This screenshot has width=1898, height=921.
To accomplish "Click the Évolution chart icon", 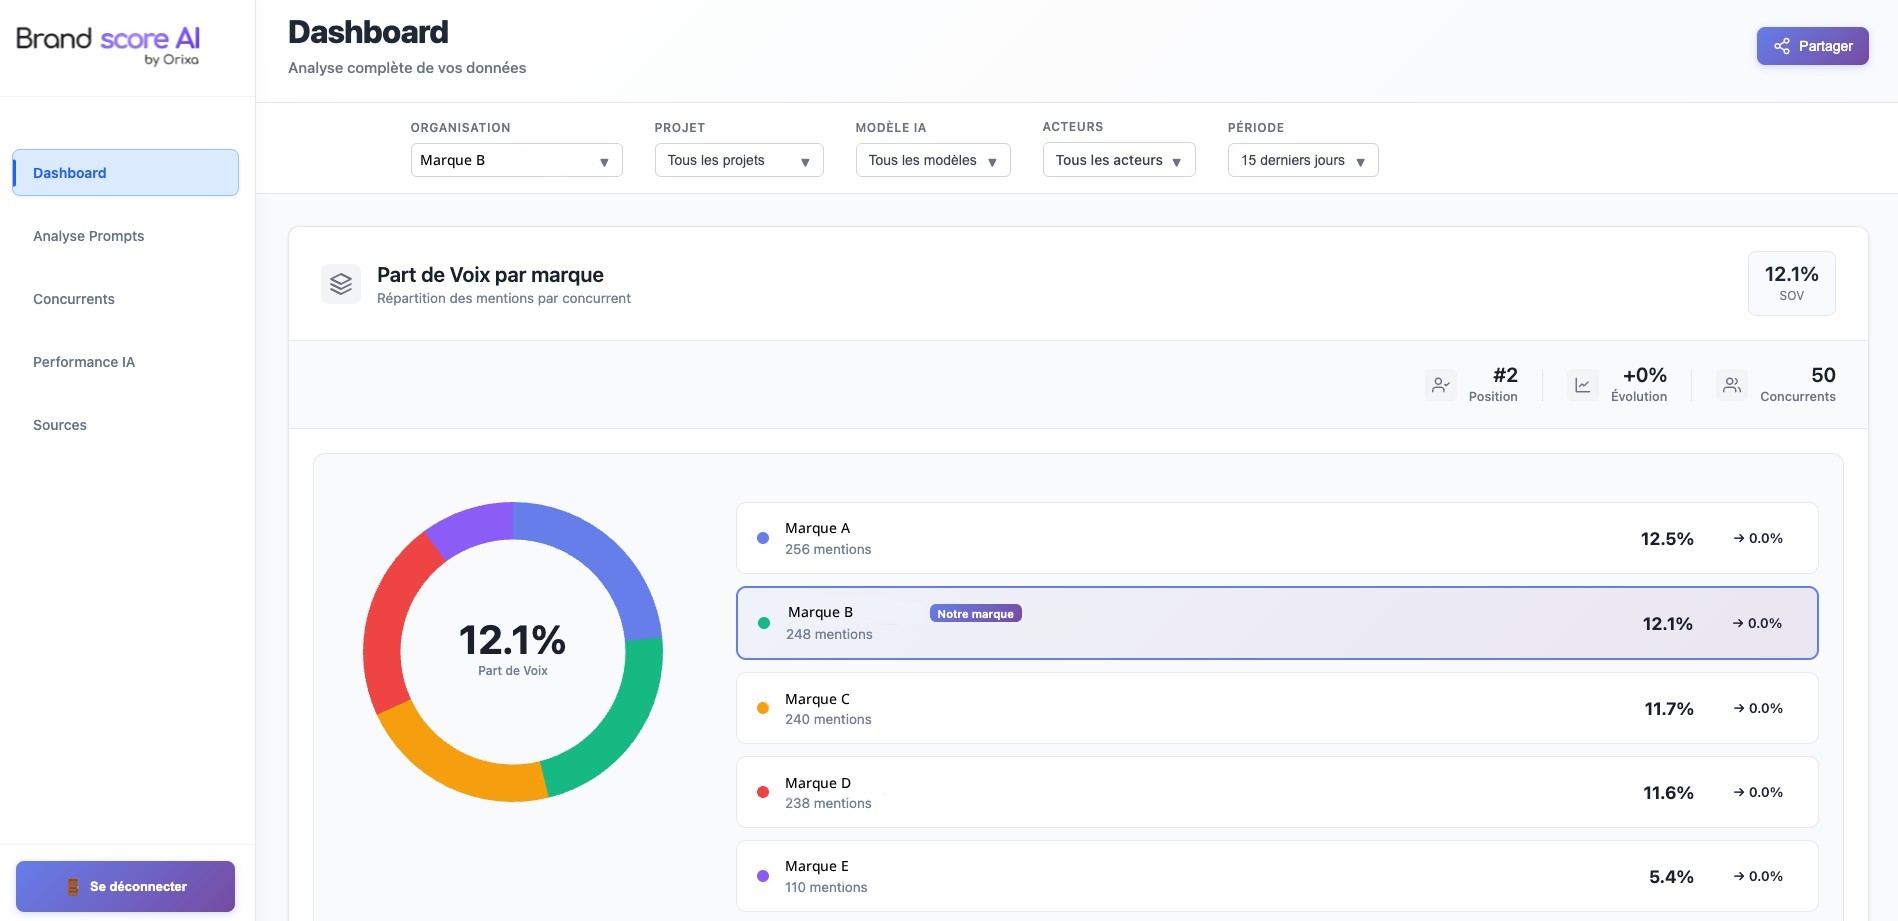I will (1582, 385).
